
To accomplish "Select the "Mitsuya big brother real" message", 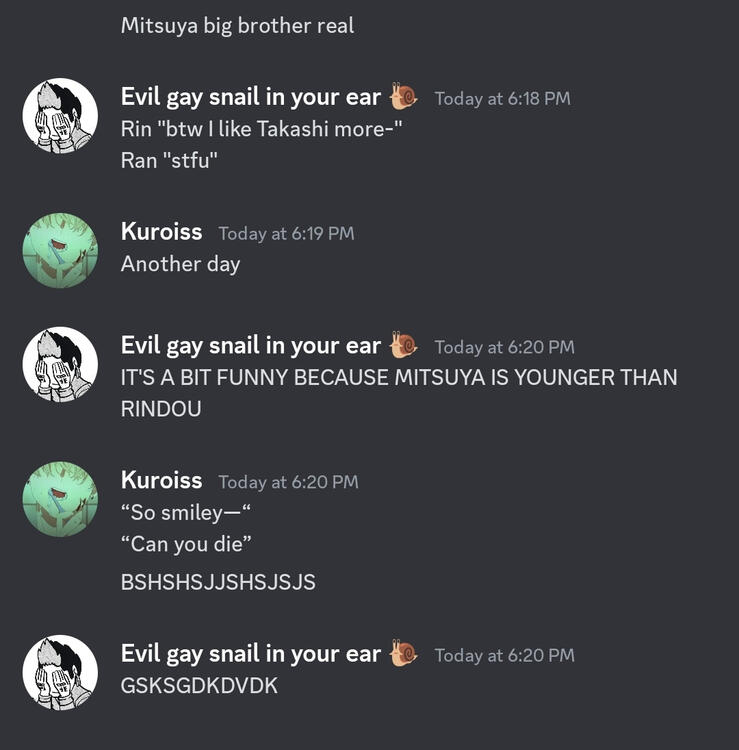I will point(237,26).
